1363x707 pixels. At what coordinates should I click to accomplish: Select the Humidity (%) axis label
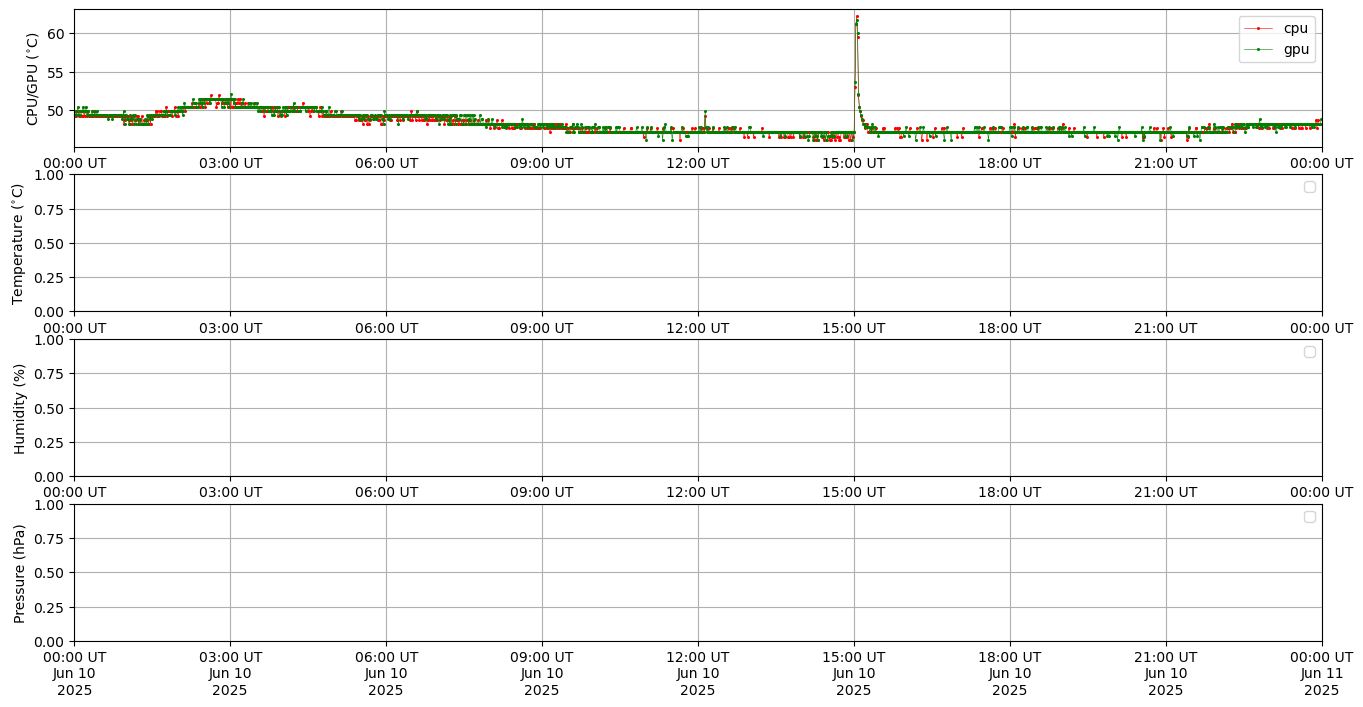pos(18,408)
